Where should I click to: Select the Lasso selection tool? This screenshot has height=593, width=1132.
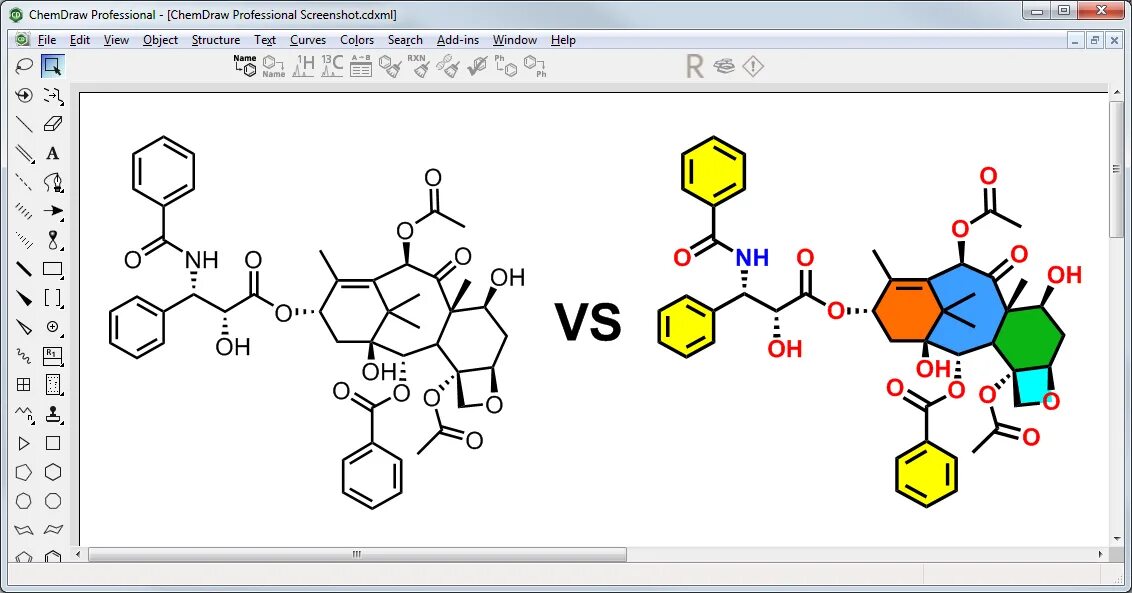[24, 66]
